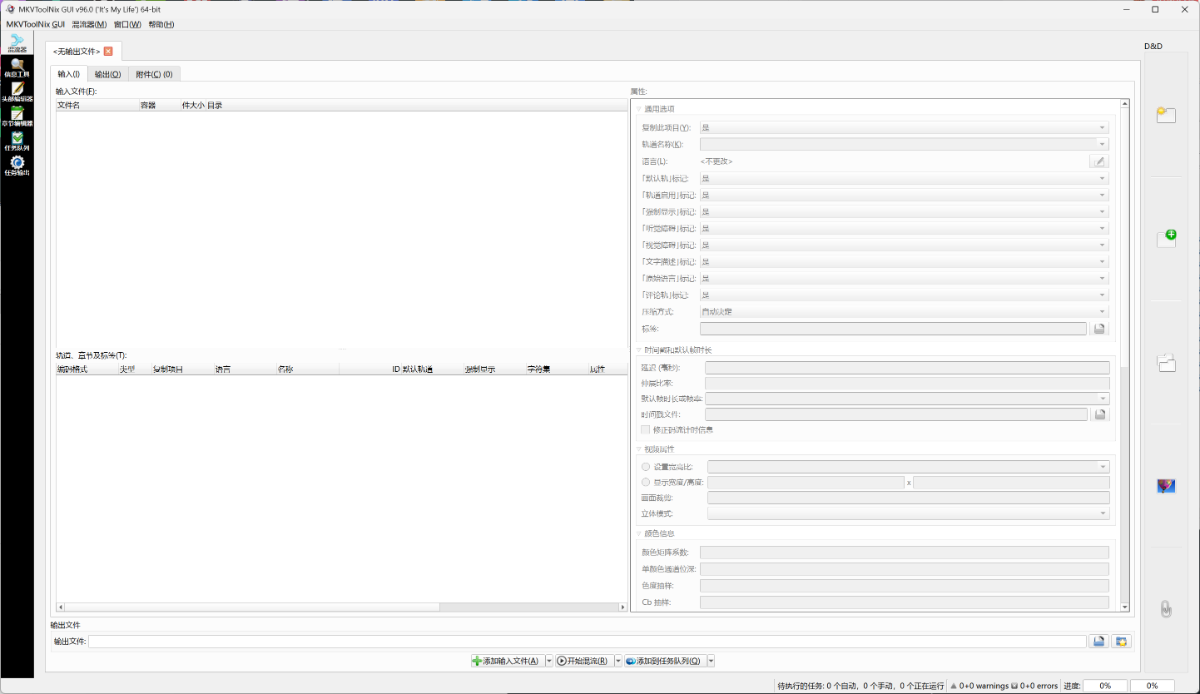This screenshot has width=1200, height=694.
Task: Open the 任务队列 job queue icon
Action: (17, 141)
